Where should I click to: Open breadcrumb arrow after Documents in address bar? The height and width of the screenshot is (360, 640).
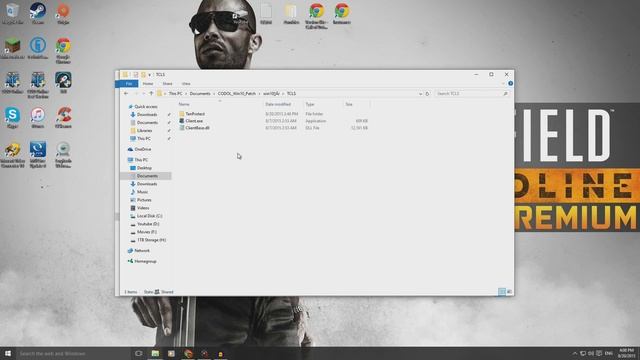tap(214, 93)
